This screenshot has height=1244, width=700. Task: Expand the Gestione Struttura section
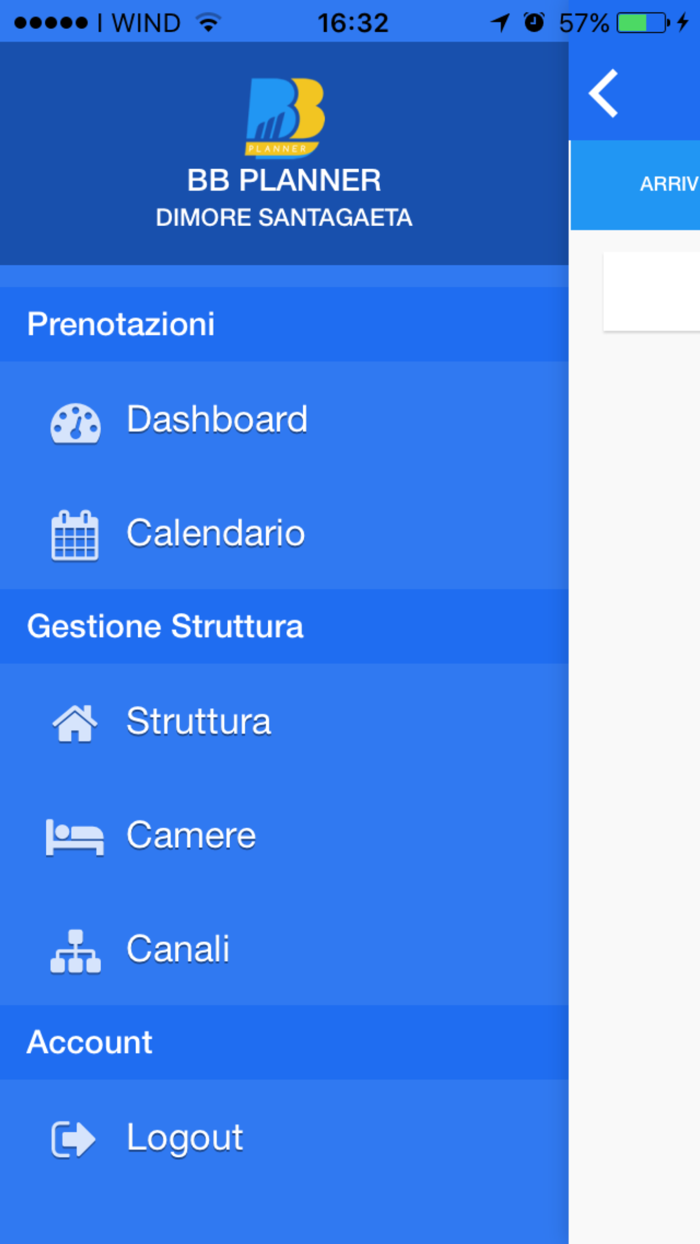click(164, 626)
